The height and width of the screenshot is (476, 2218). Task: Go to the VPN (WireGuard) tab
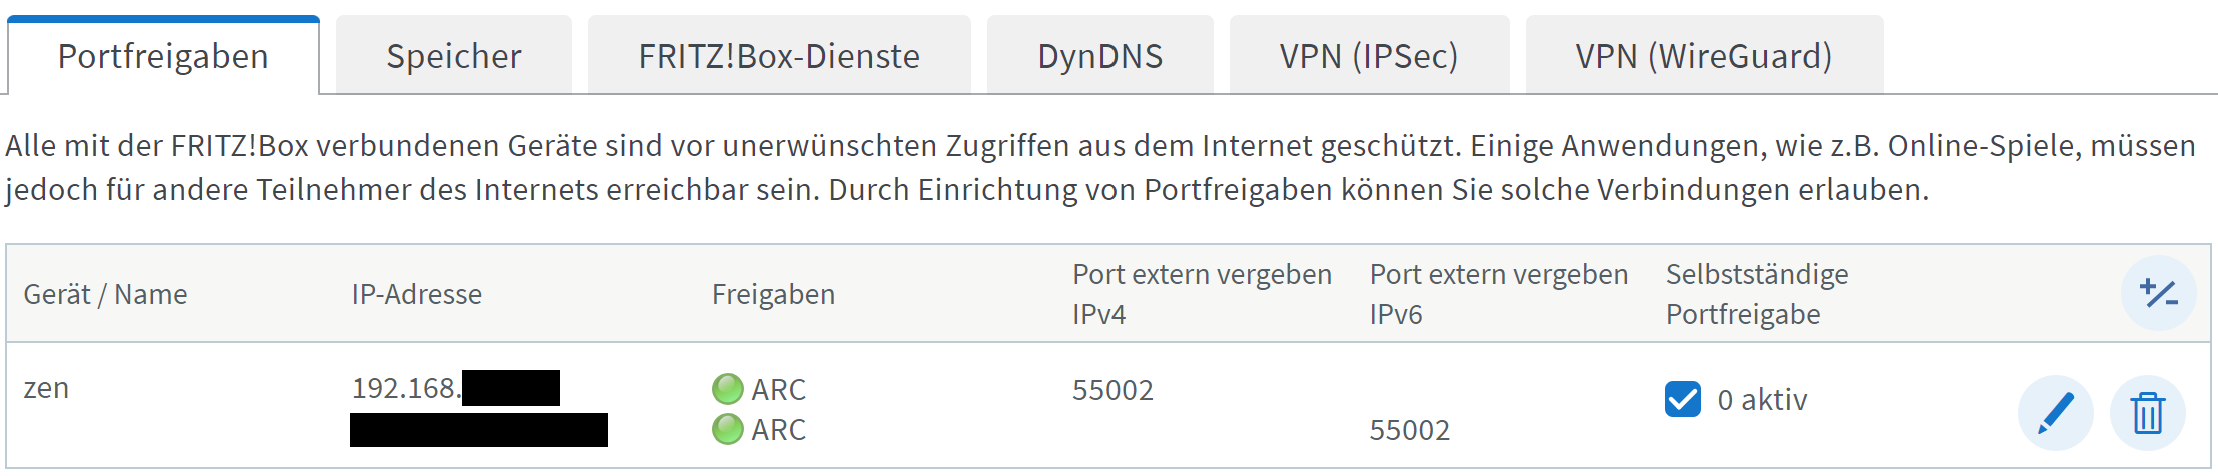1704,55
